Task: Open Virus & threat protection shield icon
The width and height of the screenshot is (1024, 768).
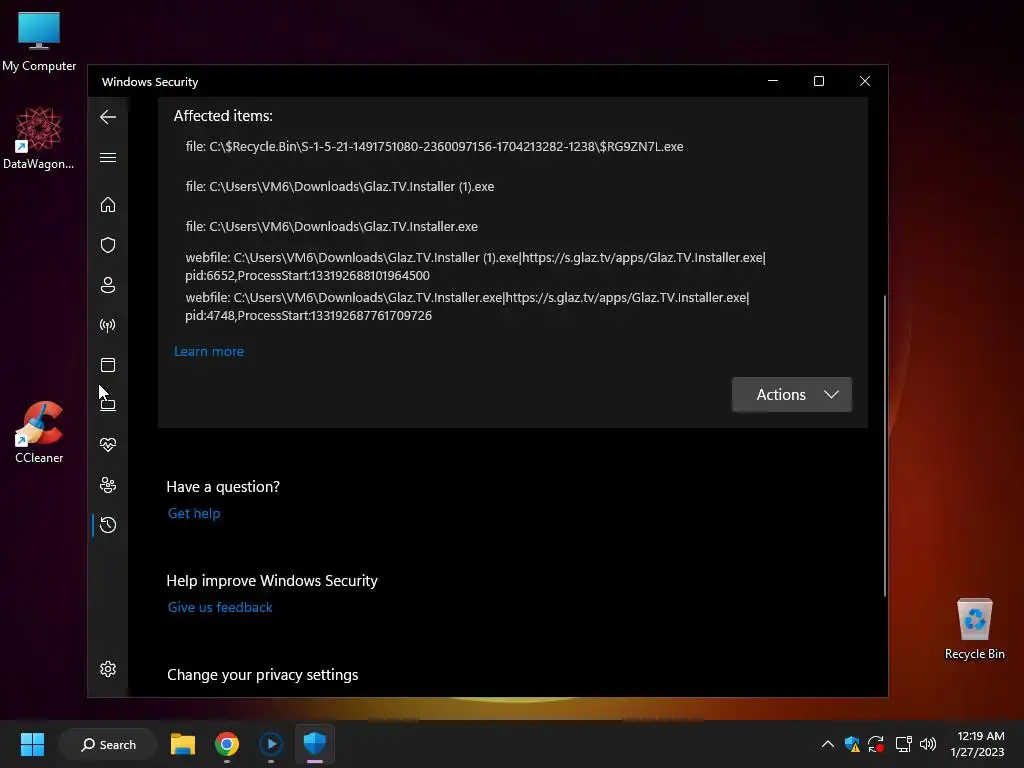Action: [108, 245]
